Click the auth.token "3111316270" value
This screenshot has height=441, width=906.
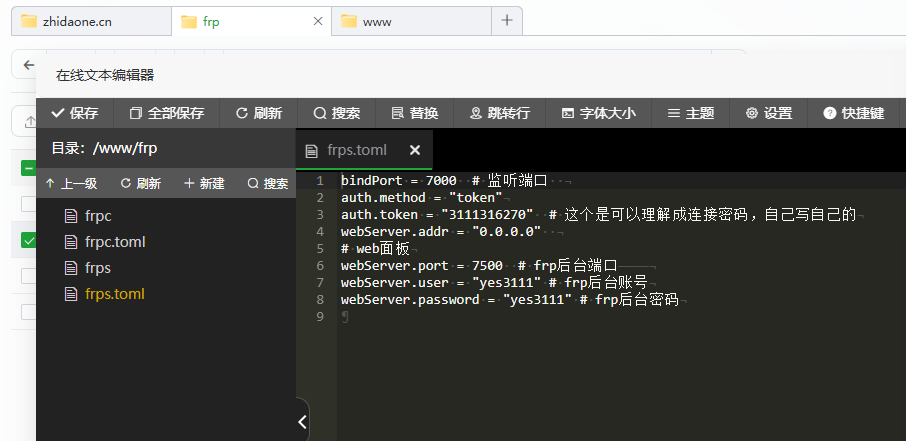(487, 214)
